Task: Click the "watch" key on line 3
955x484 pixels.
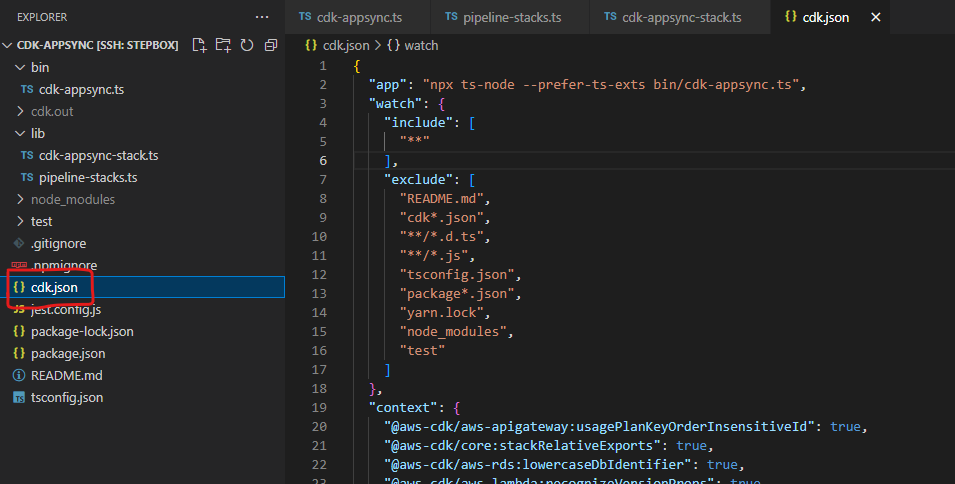Action: 395,103
